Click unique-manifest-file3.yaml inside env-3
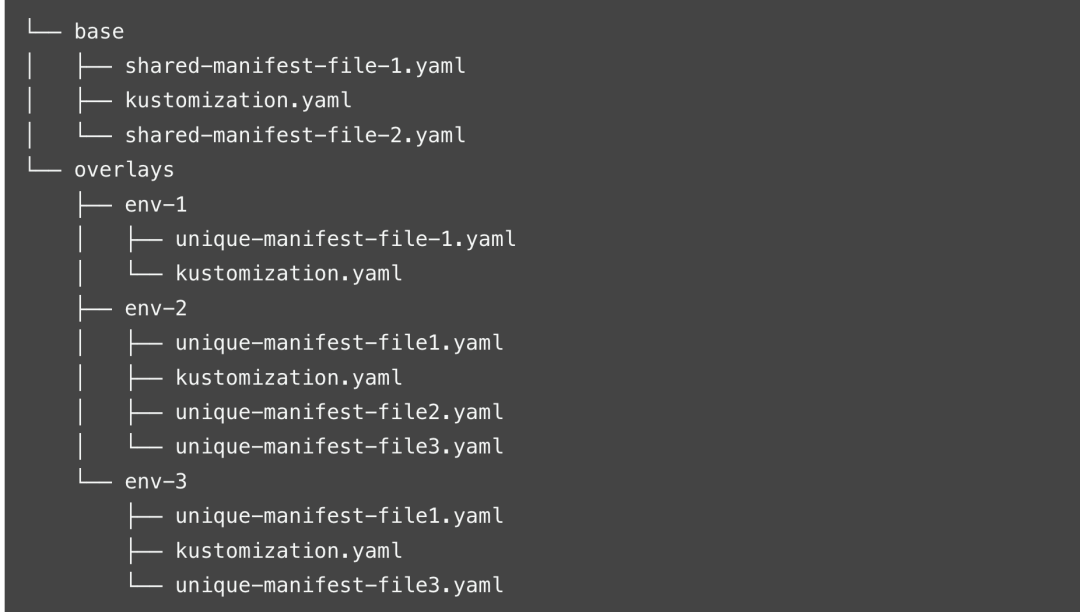1080x612 pixels. [339, 585]
